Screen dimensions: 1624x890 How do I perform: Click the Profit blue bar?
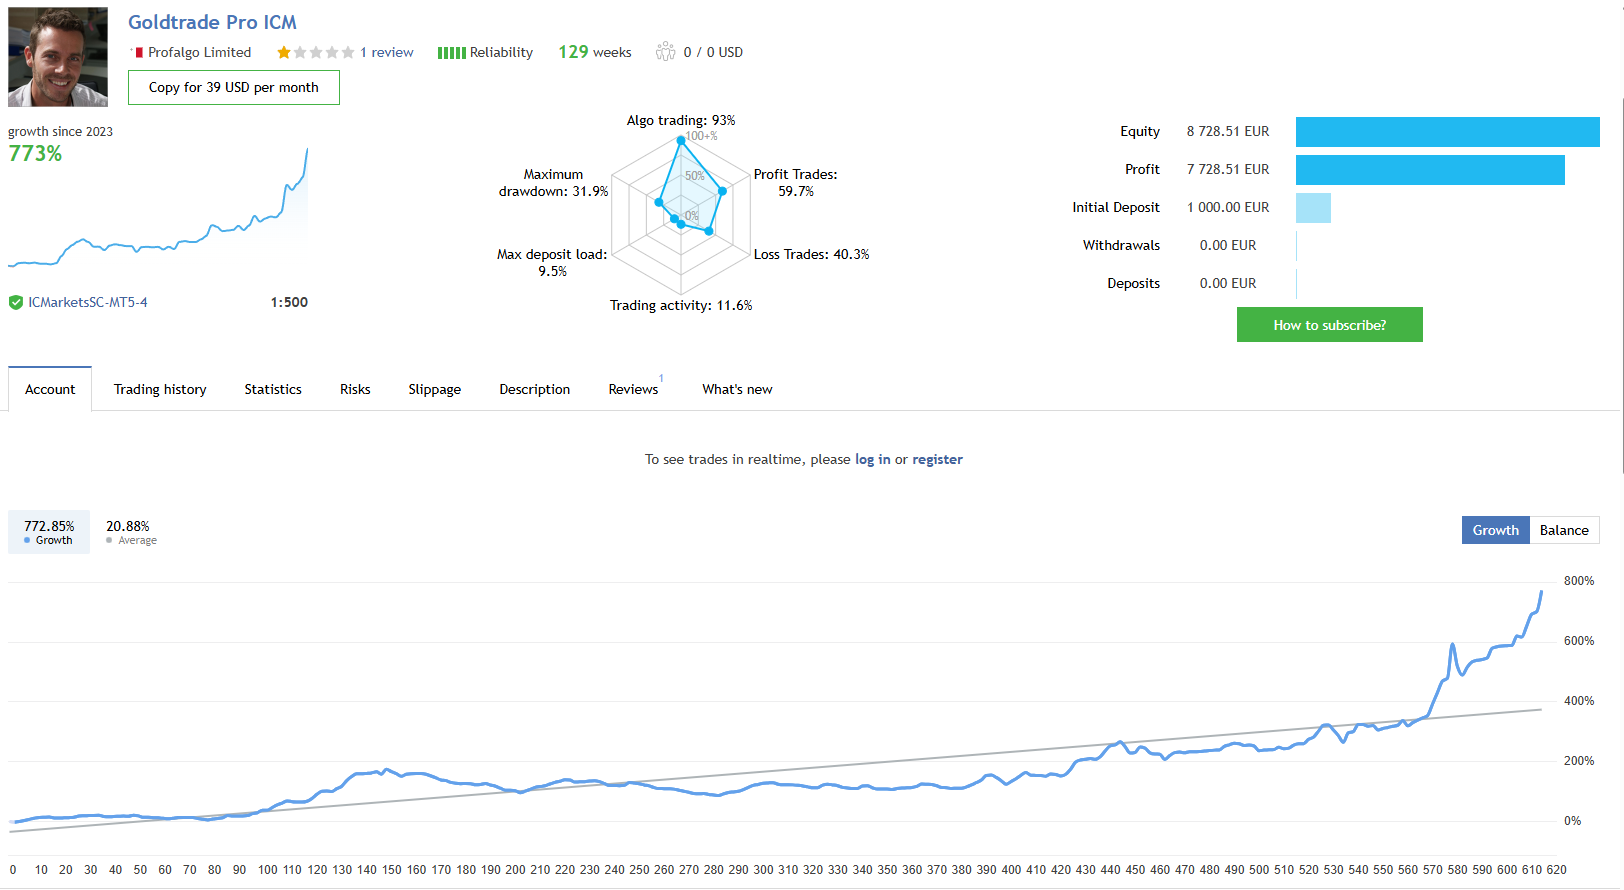[1430, 170]
